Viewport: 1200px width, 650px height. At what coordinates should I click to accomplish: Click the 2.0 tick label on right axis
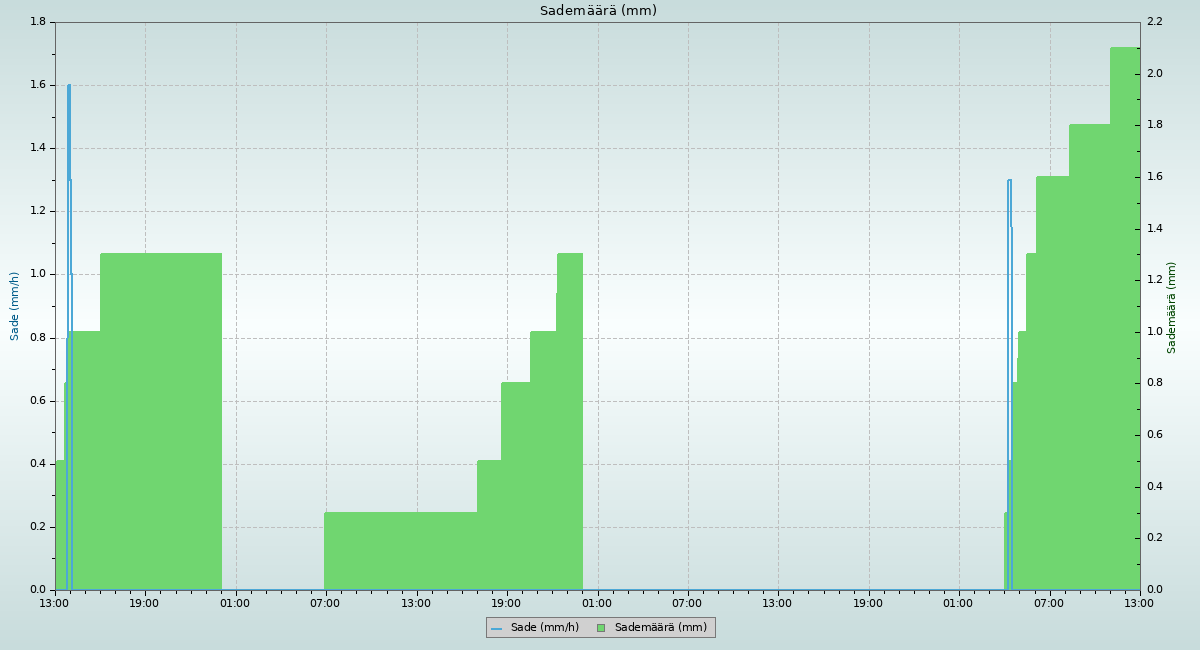click(1154, 74)
